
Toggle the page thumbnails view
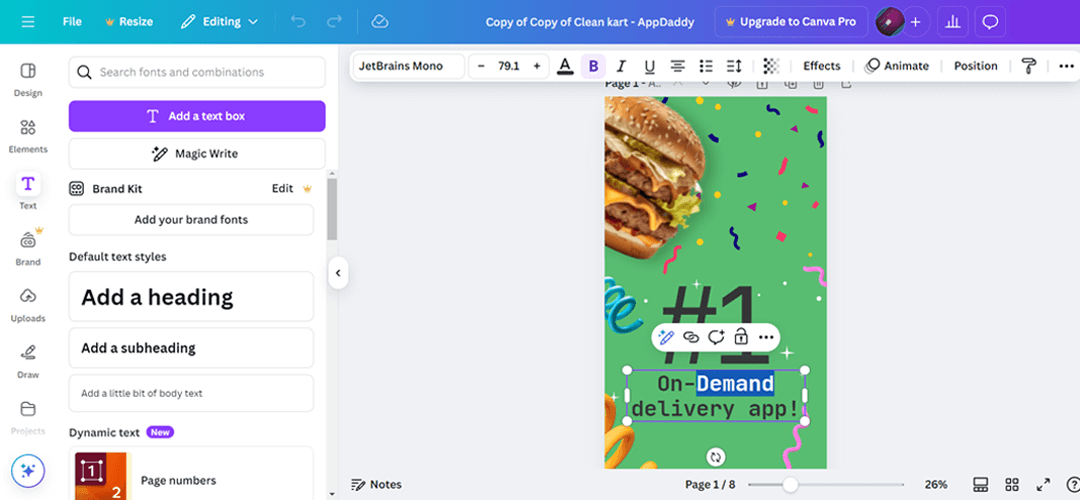point(981,484)
